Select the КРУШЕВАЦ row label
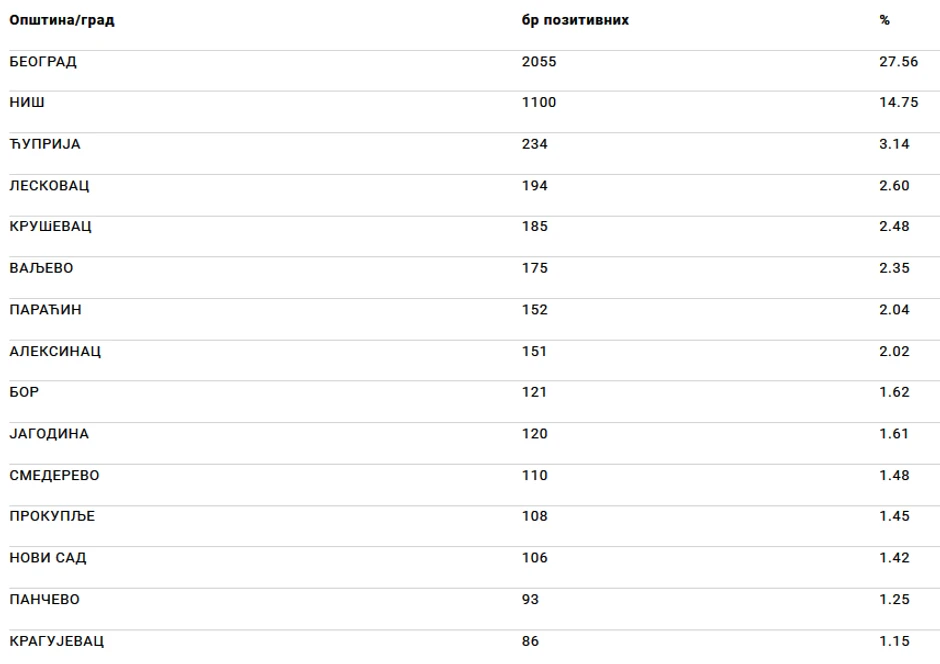 coord(51,227)
